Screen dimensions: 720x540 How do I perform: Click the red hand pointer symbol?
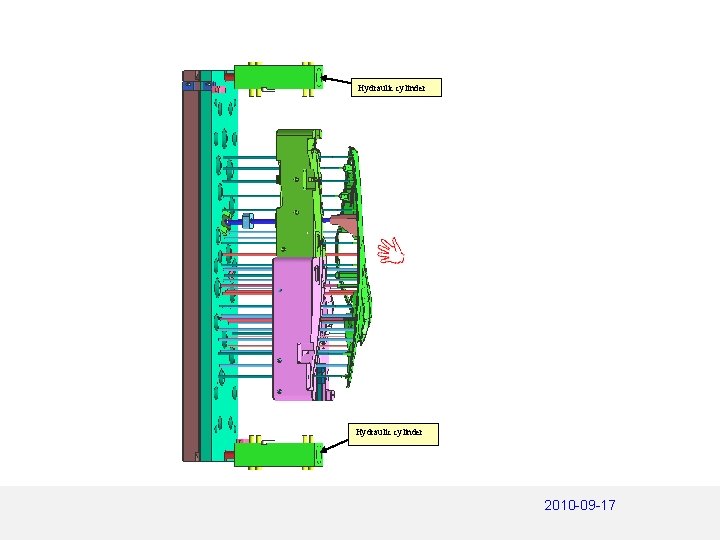click(391, 251)
